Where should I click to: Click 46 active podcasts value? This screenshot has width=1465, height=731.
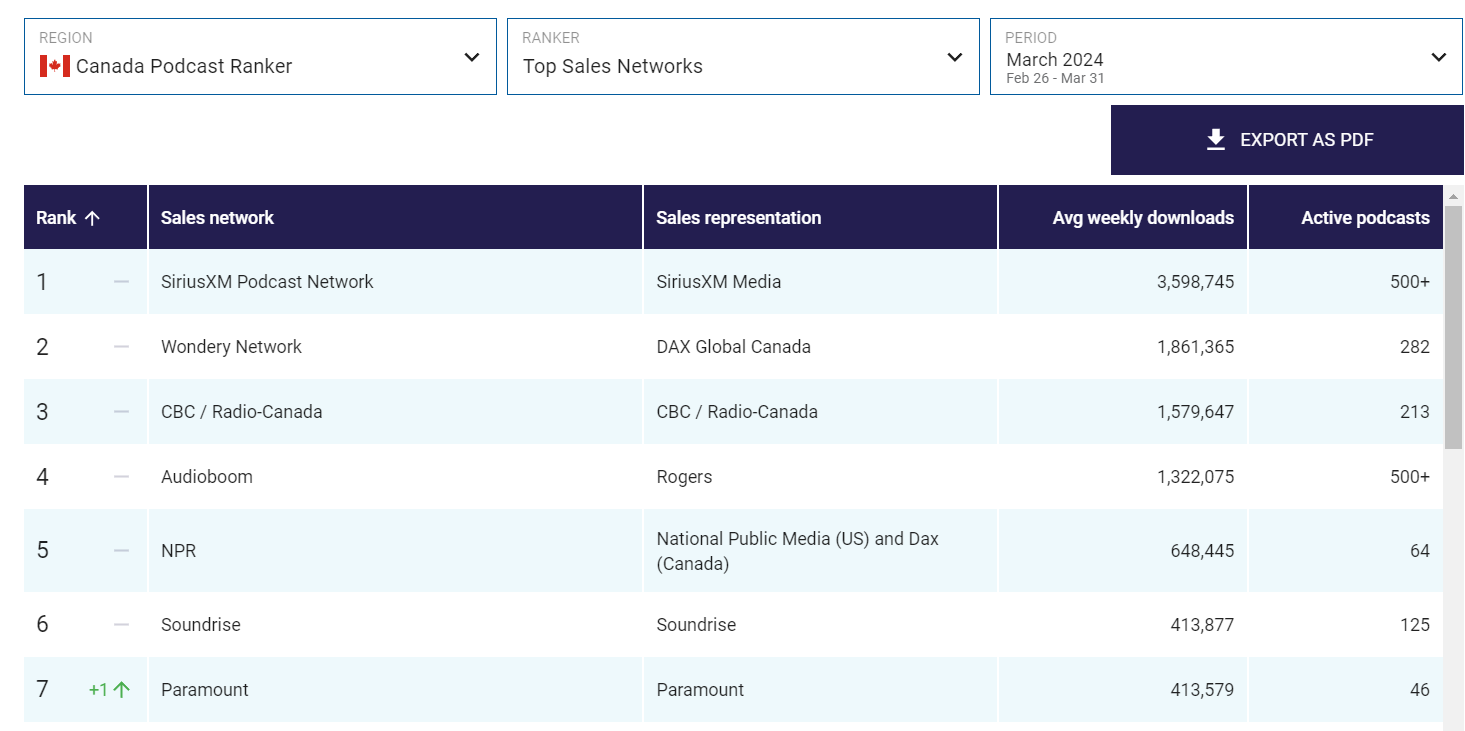(x=1420, y=690)
